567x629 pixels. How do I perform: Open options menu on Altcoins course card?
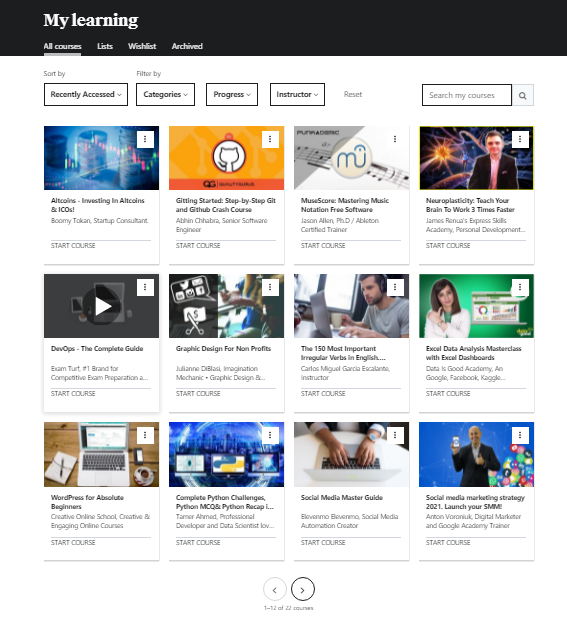[145, 139]
